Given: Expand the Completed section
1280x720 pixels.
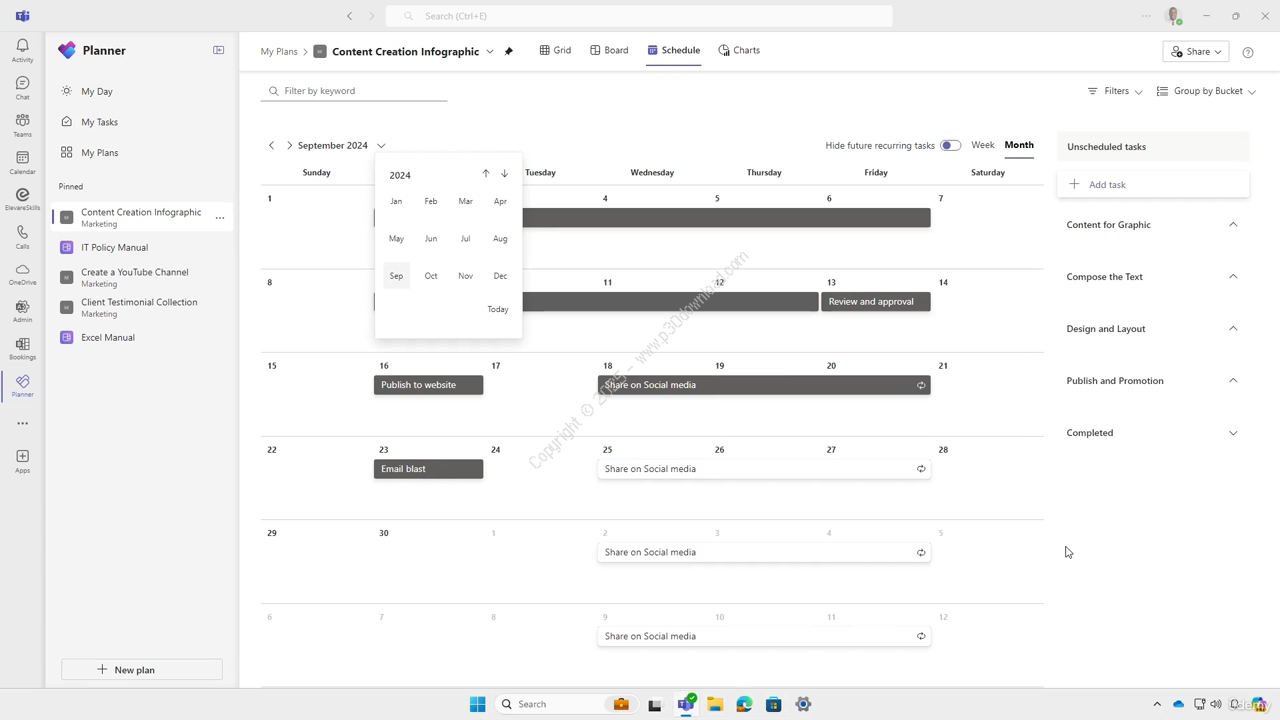Looking at the screenshot, I should 1233,433.
